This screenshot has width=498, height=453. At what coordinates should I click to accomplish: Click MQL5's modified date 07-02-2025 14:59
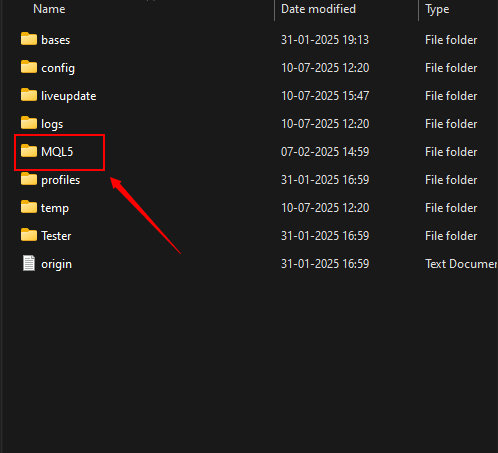325,152
